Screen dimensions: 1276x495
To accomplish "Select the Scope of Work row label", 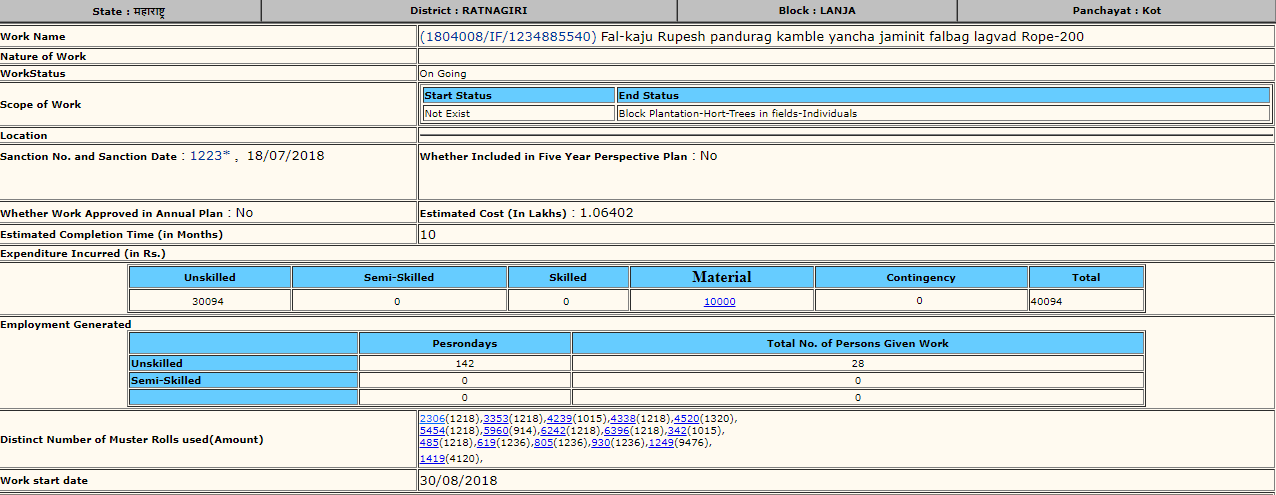I will point(41,104).
